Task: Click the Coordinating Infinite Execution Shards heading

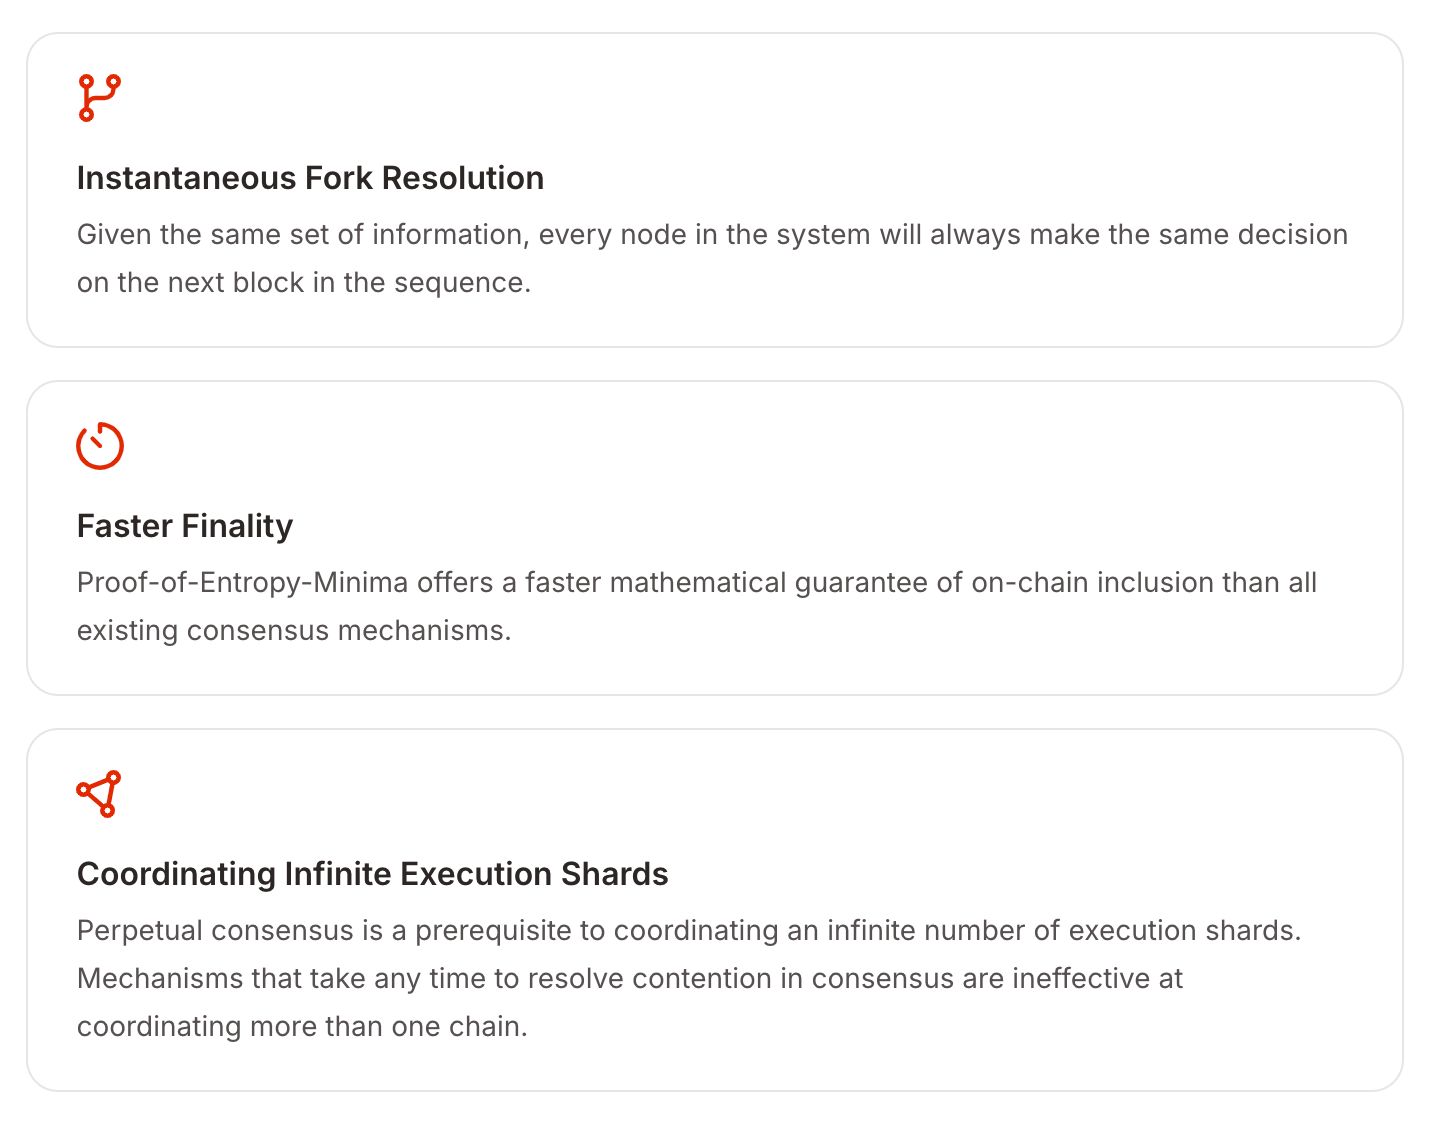Action: coord(372,874)
